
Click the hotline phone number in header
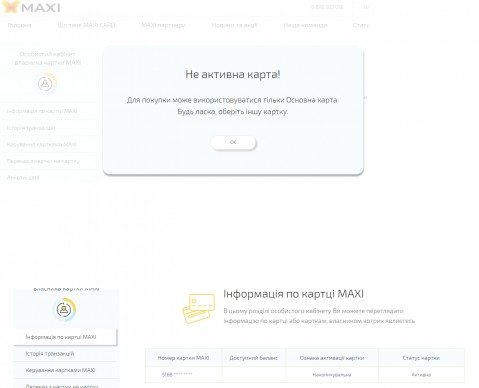click(x=327, y=7)
